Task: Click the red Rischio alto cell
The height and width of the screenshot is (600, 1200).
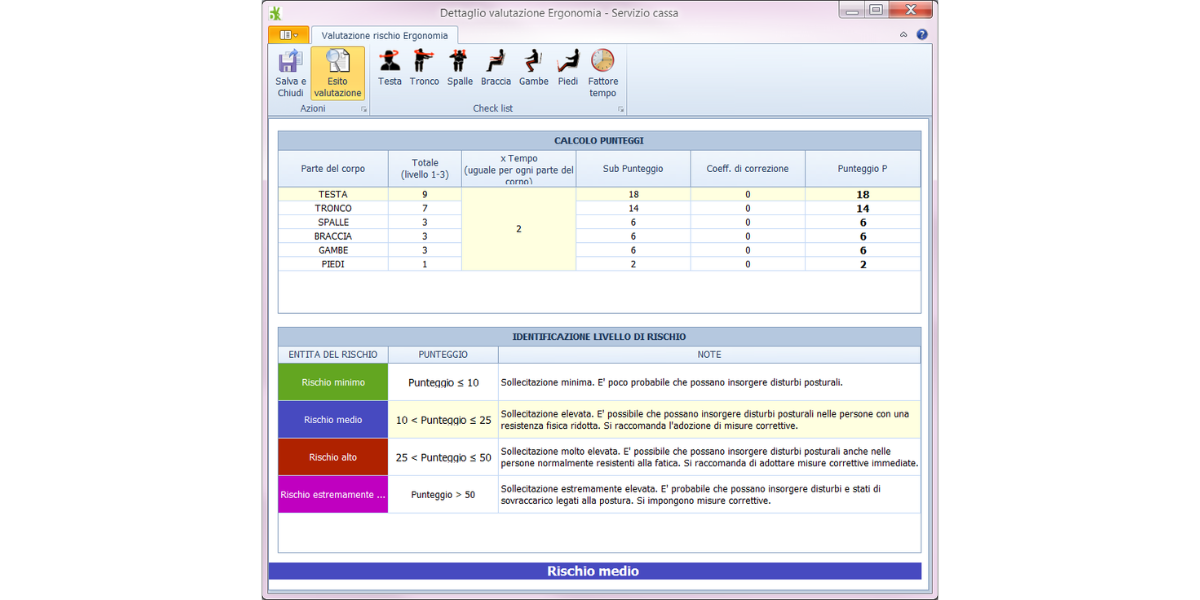Action: click(x=333, y=457)
